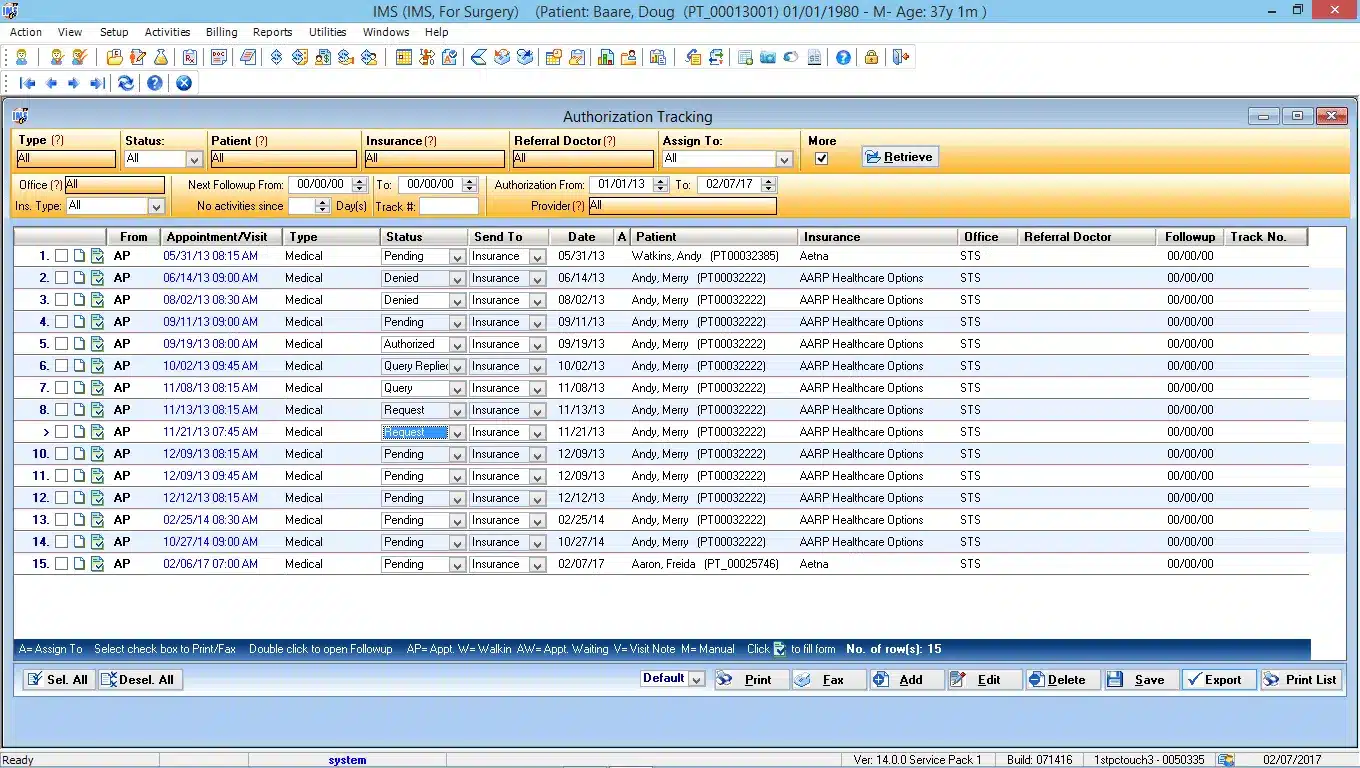
Task: Open the Assign To dropdown
Action: click(784, 159)
